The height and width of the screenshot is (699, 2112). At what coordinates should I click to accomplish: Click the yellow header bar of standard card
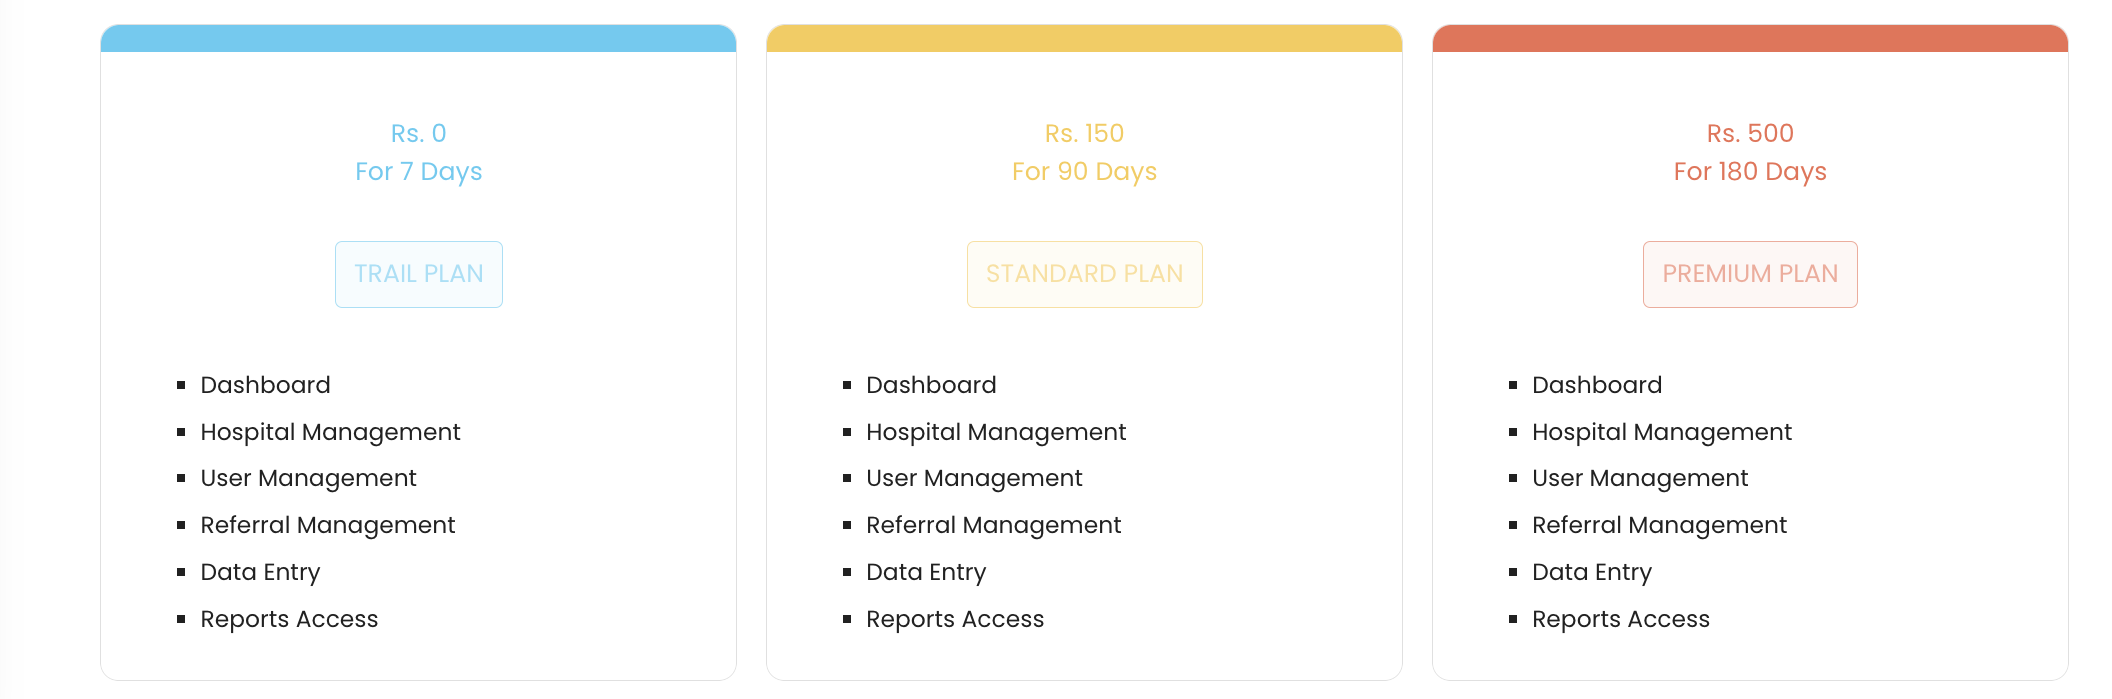click(x=1085, y=39)
